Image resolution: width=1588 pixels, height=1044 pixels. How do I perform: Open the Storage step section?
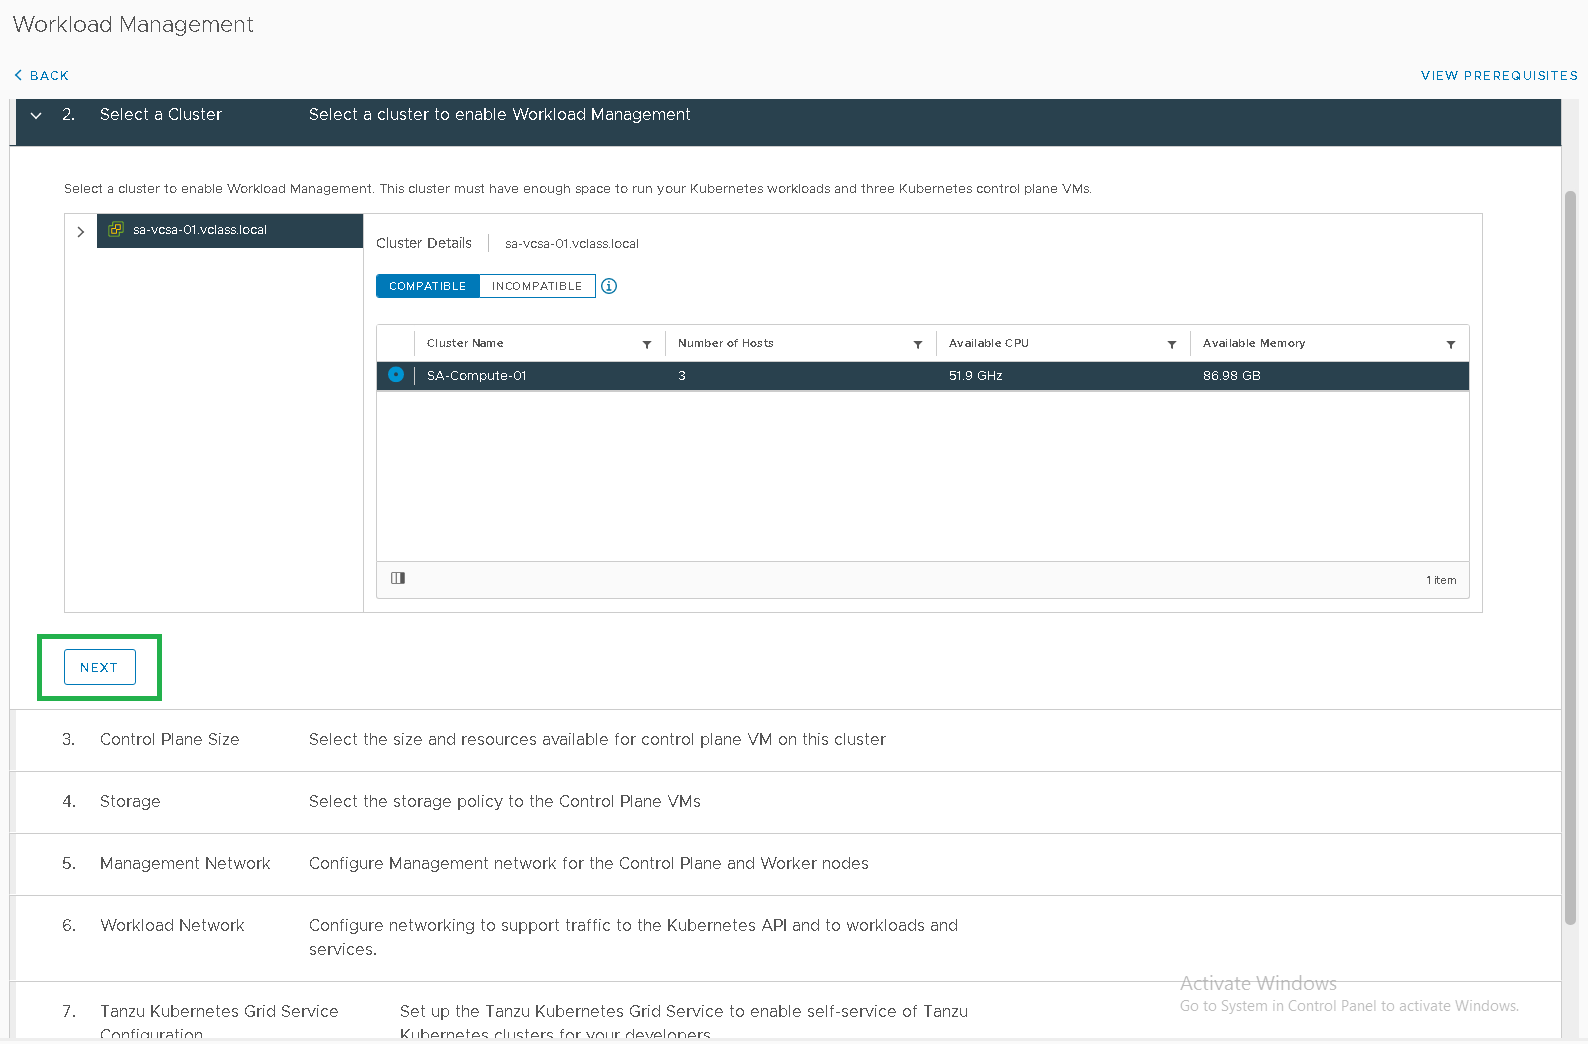click(x=130, y=802)
